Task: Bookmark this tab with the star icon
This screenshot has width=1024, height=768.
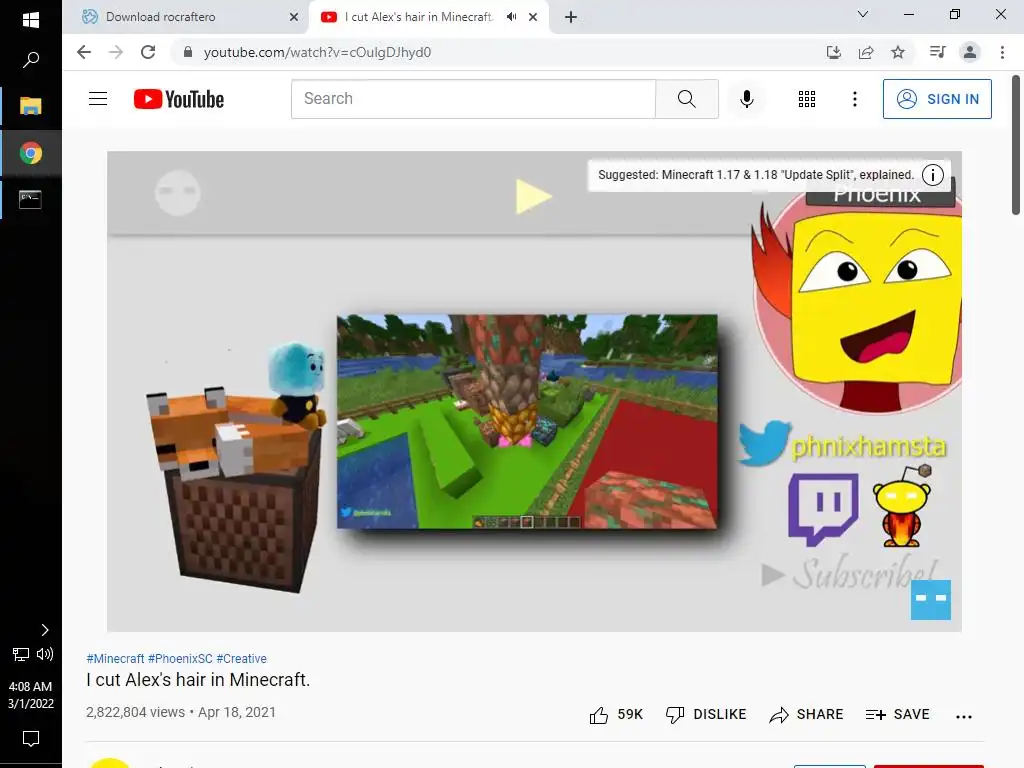Action: (x=898, y=52)
